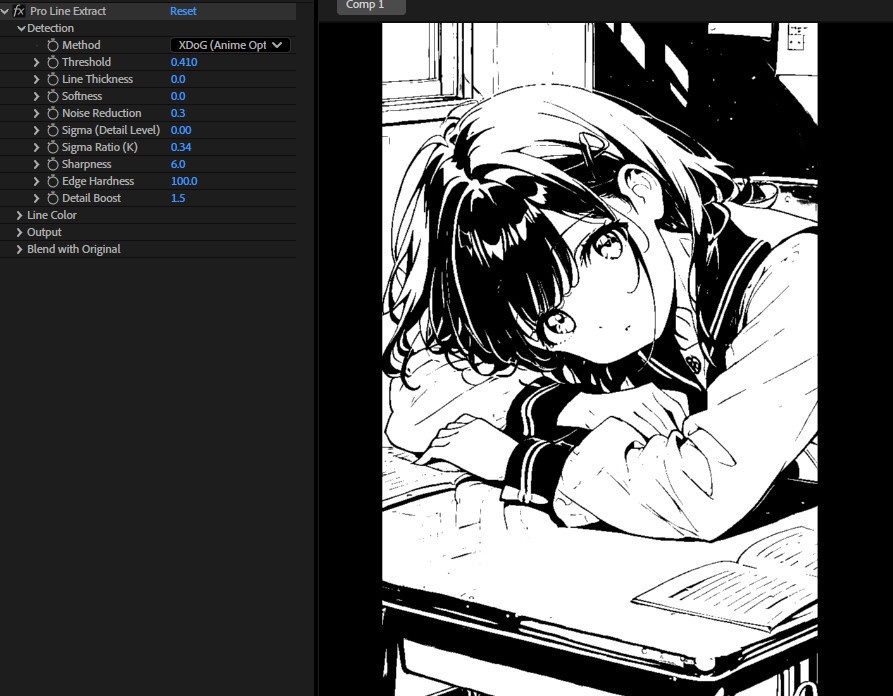
Task: Expand the Blend with Original group
Action: coord(19,249)
